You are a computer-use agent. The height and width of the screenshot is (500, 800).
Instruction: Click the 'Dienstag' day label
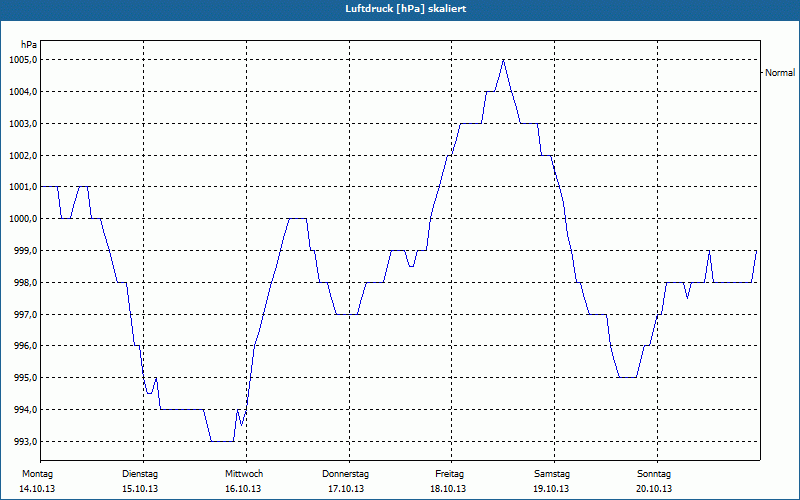click(140, 474)
